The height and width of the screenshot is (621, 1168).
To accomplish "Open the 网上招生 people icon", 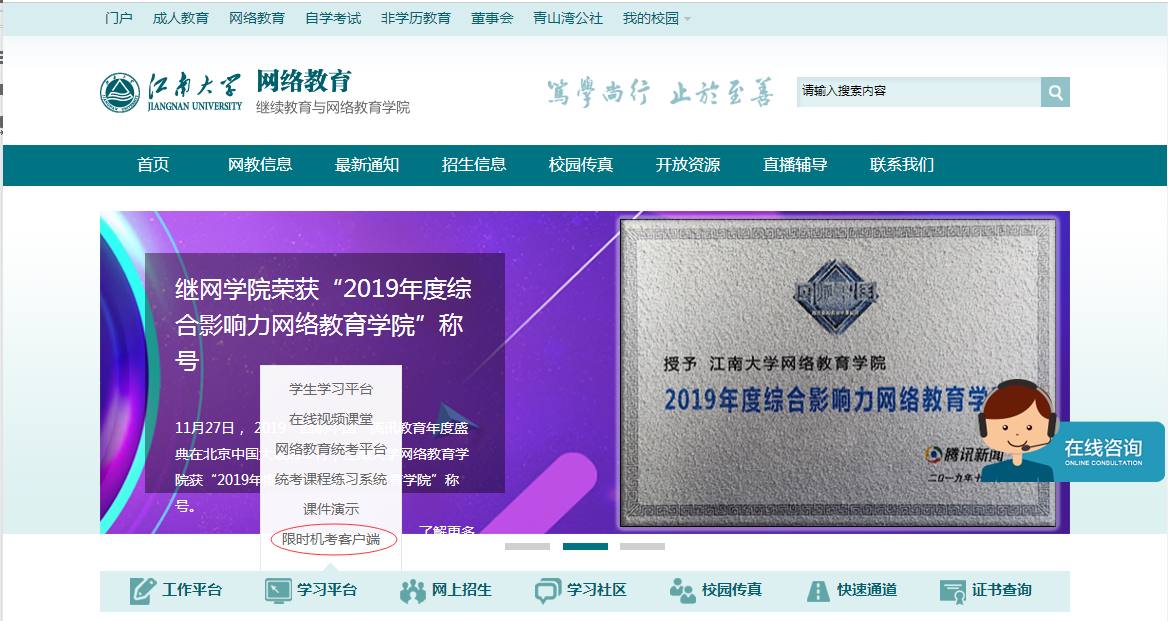I will tap(412, 590).
